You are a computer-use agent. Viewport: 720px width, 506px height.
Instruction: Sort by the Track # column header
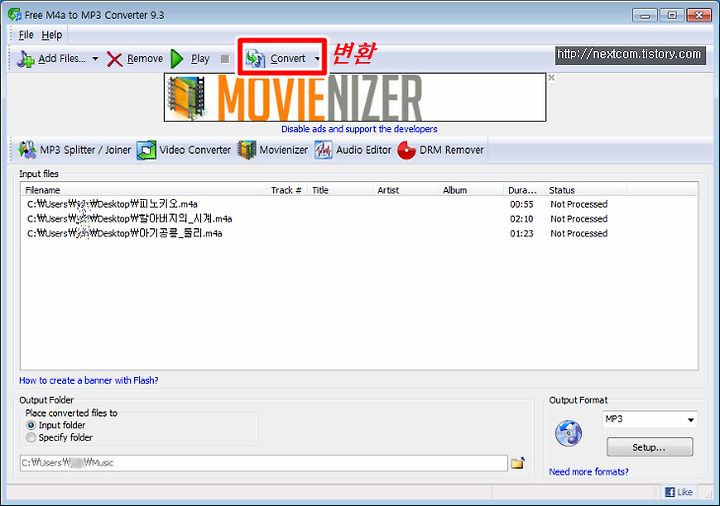[x=287, y=190]
